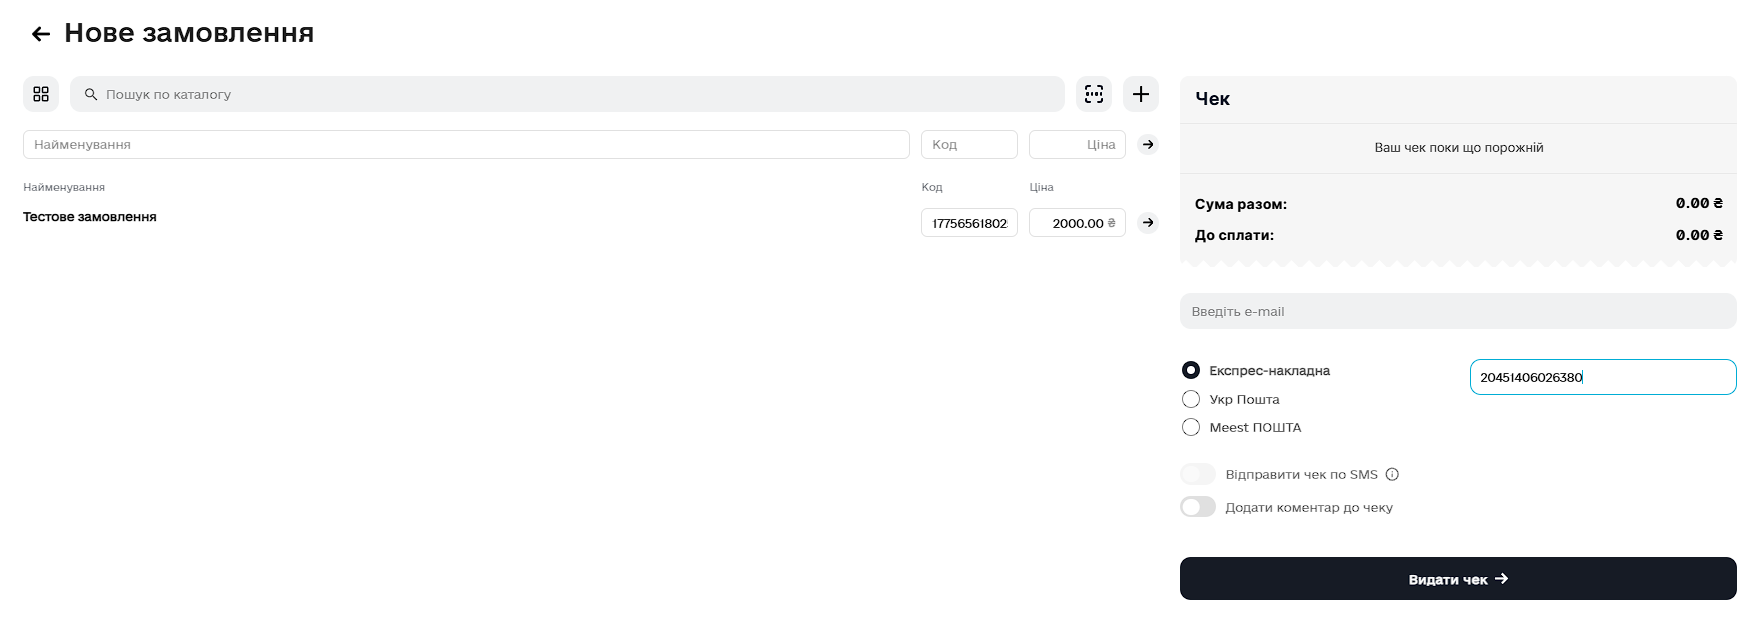Toggle Відправити чек по SMS switch

coord(1198,475)
